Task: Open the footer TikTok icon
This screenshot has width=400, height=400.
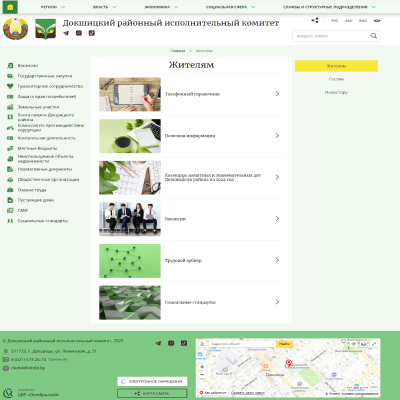Action: pos(184,343)
